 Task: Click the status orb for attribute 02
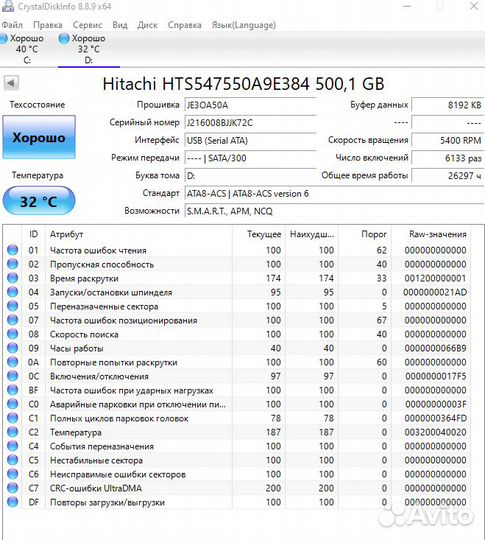pyautogui.click(x=13, y=264)
